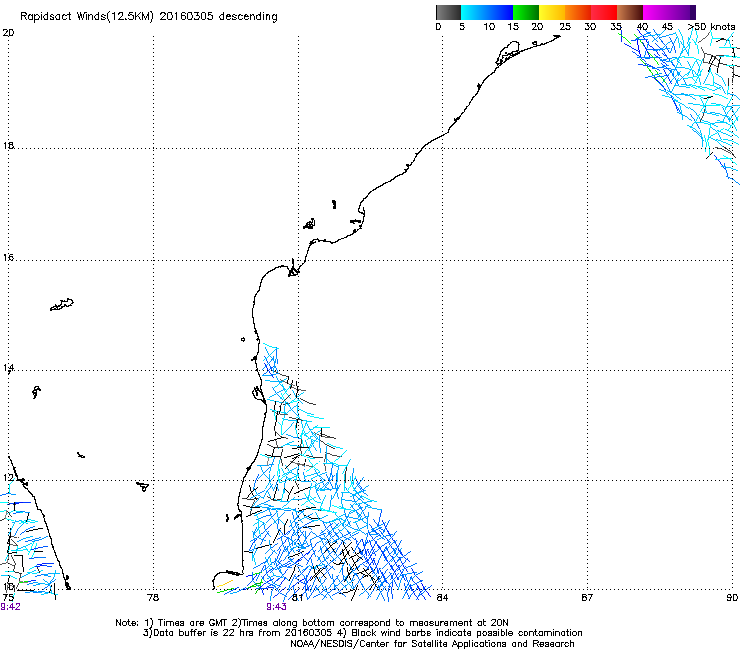Click the '>50 knots' legend label

point(712,27)
